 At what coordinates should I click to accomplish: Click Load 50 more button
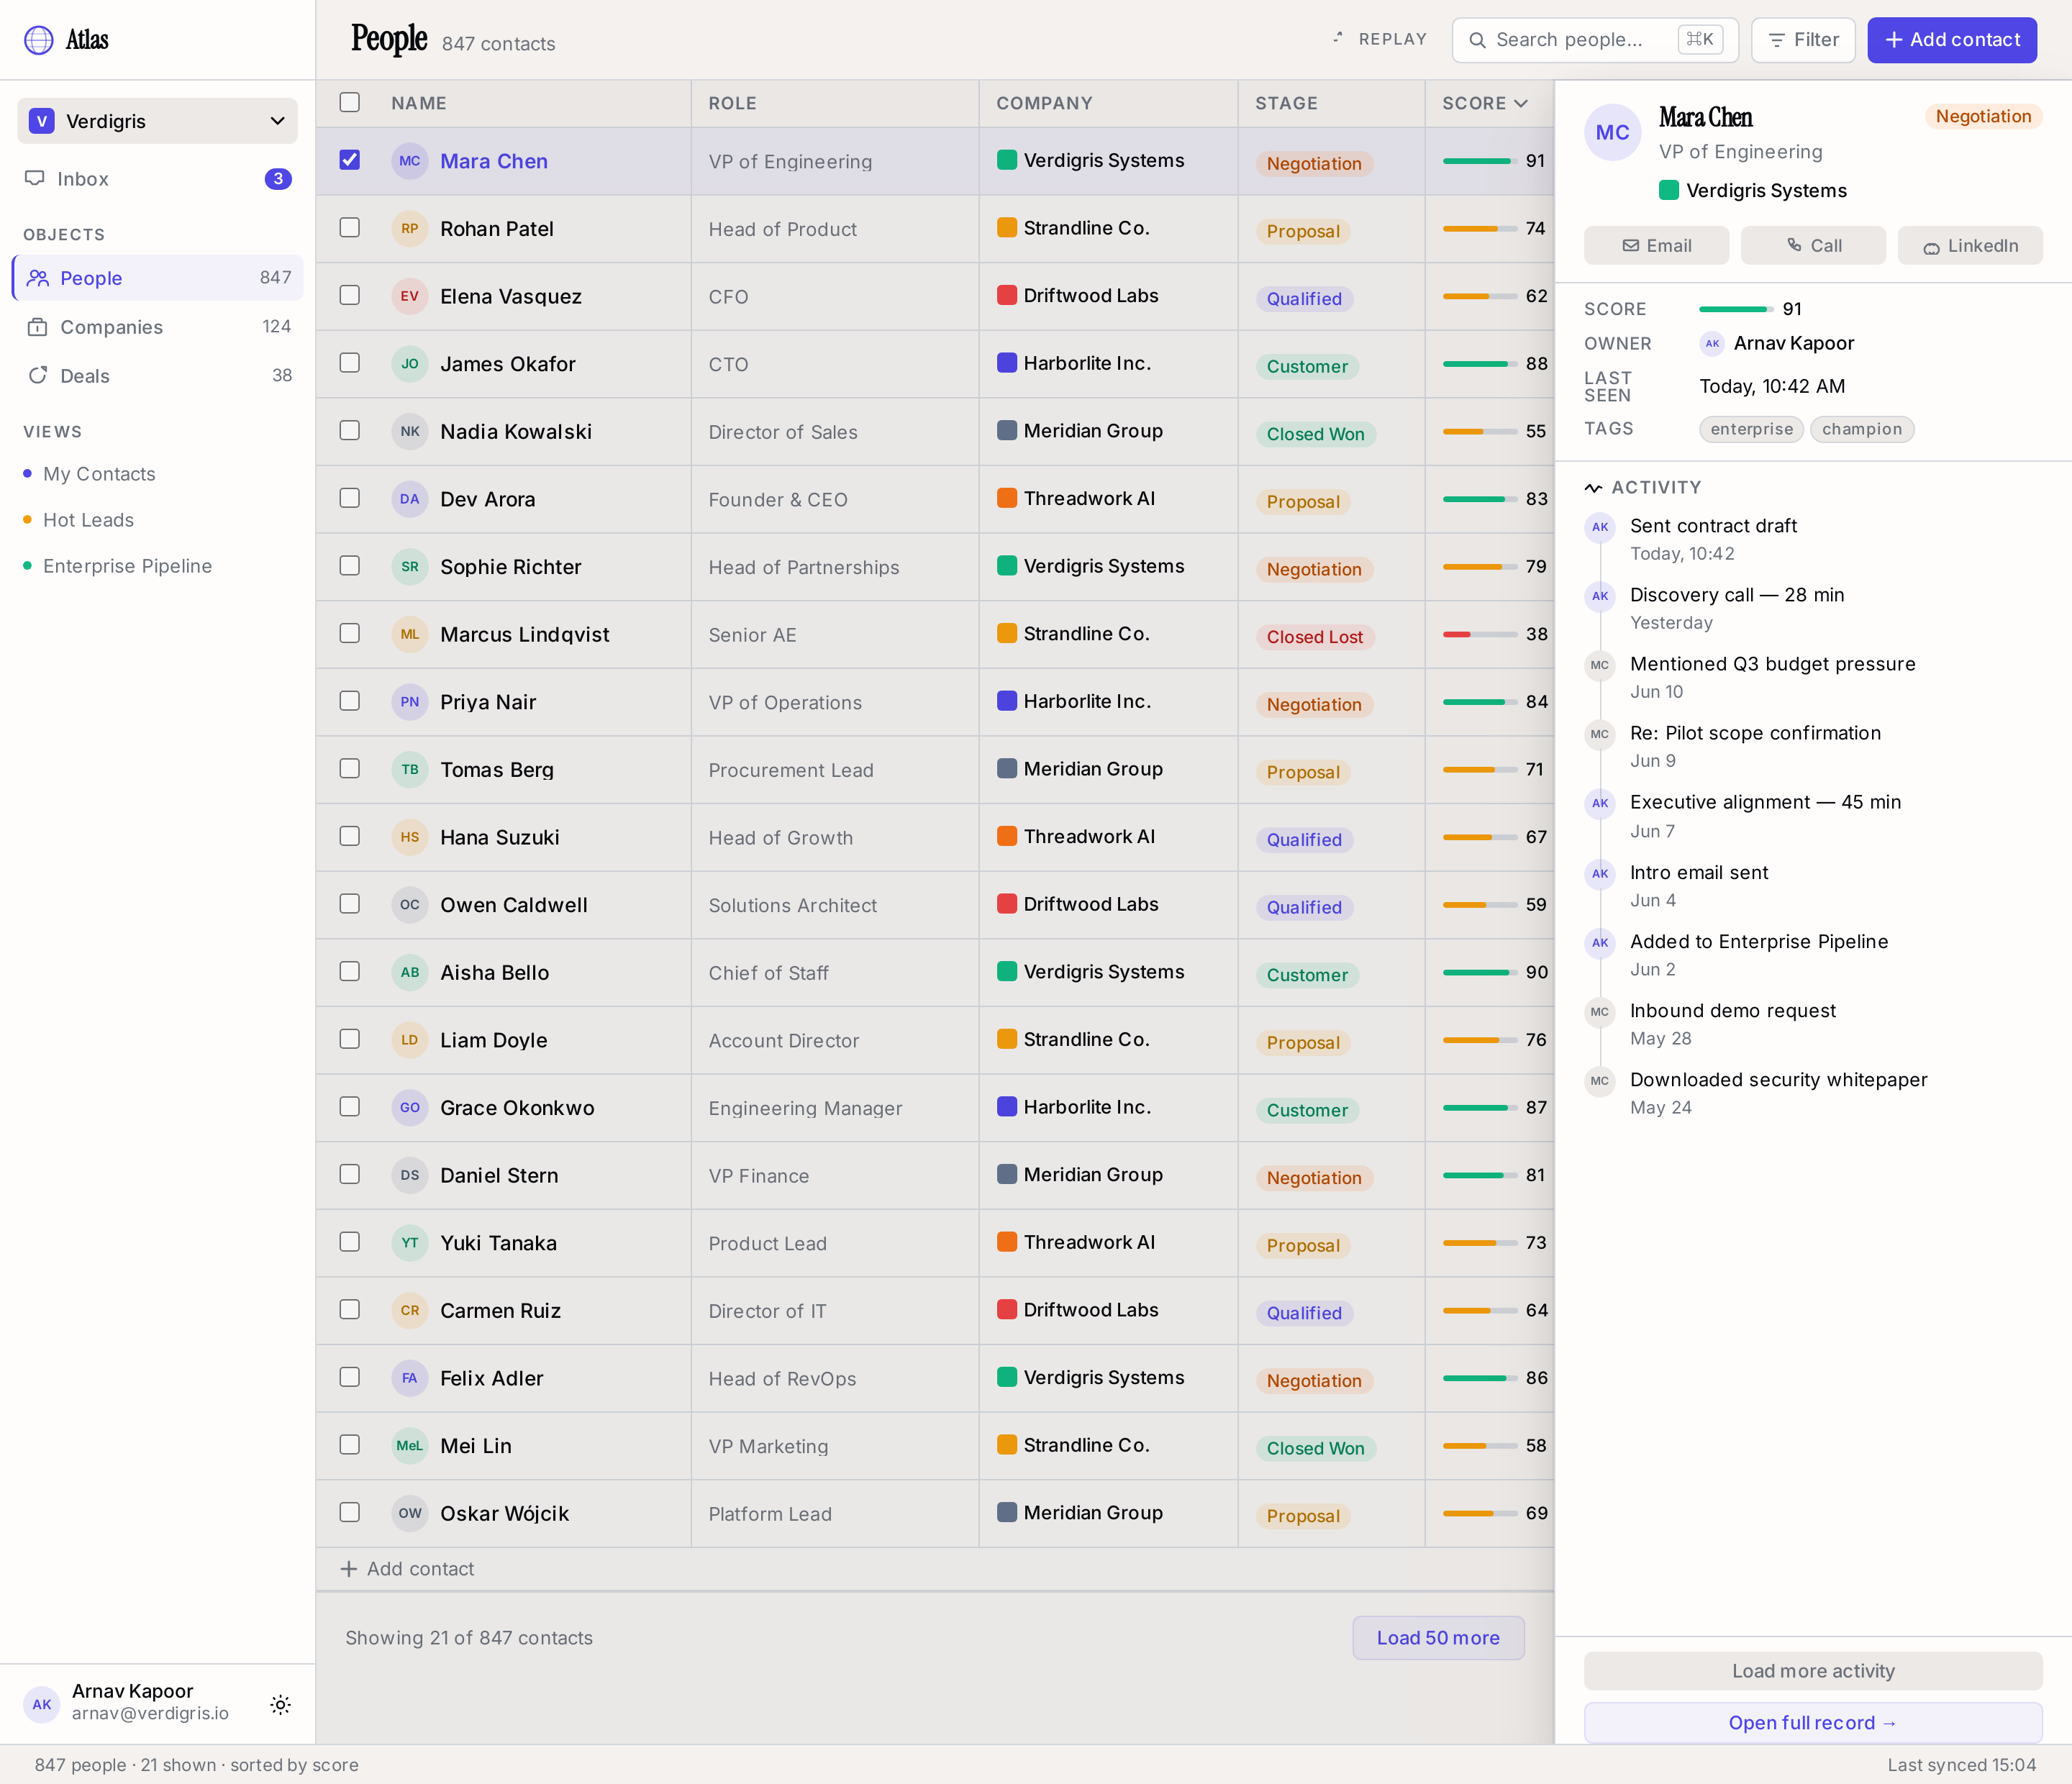click(1438, 1638)
